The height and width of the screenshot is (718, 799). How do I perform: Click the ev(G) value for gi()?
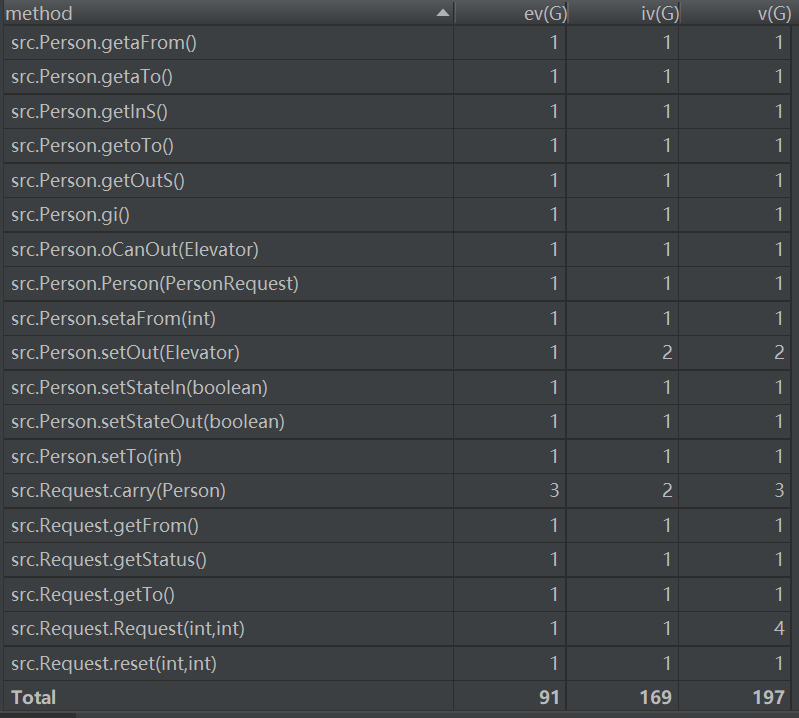click(554, 215)
